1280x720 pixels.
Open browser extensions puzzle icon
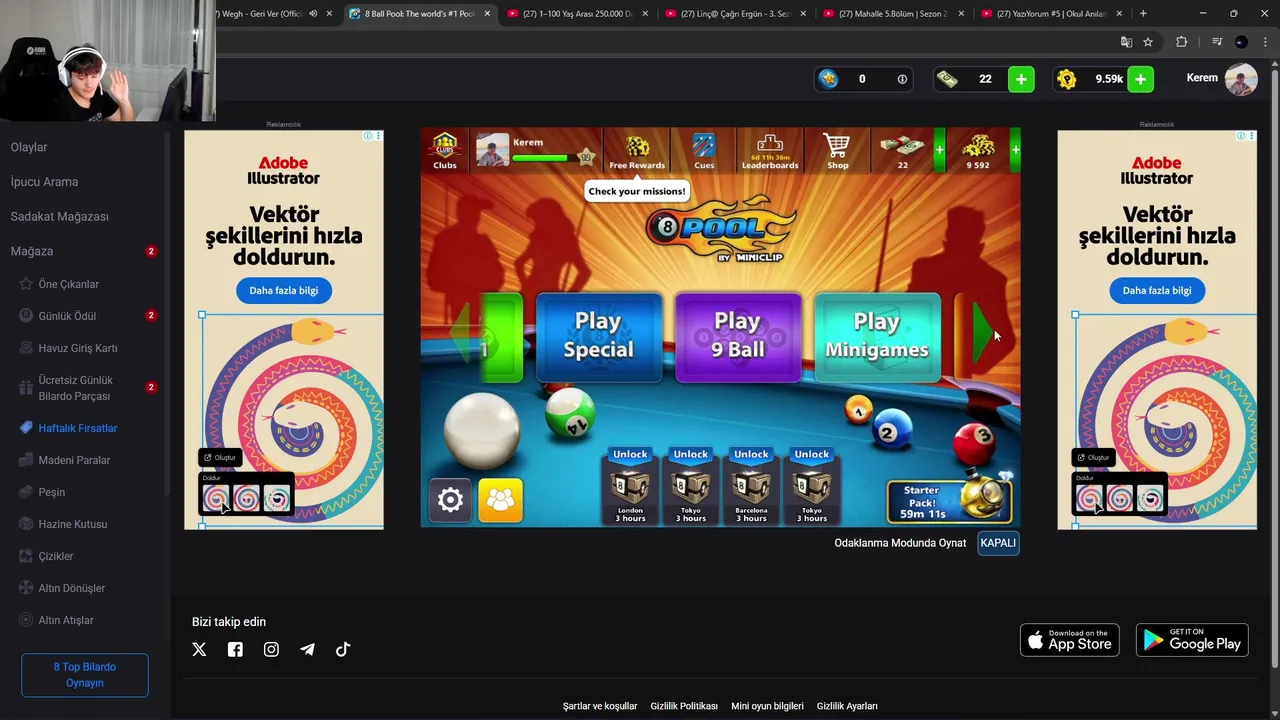click(1181, 42)
